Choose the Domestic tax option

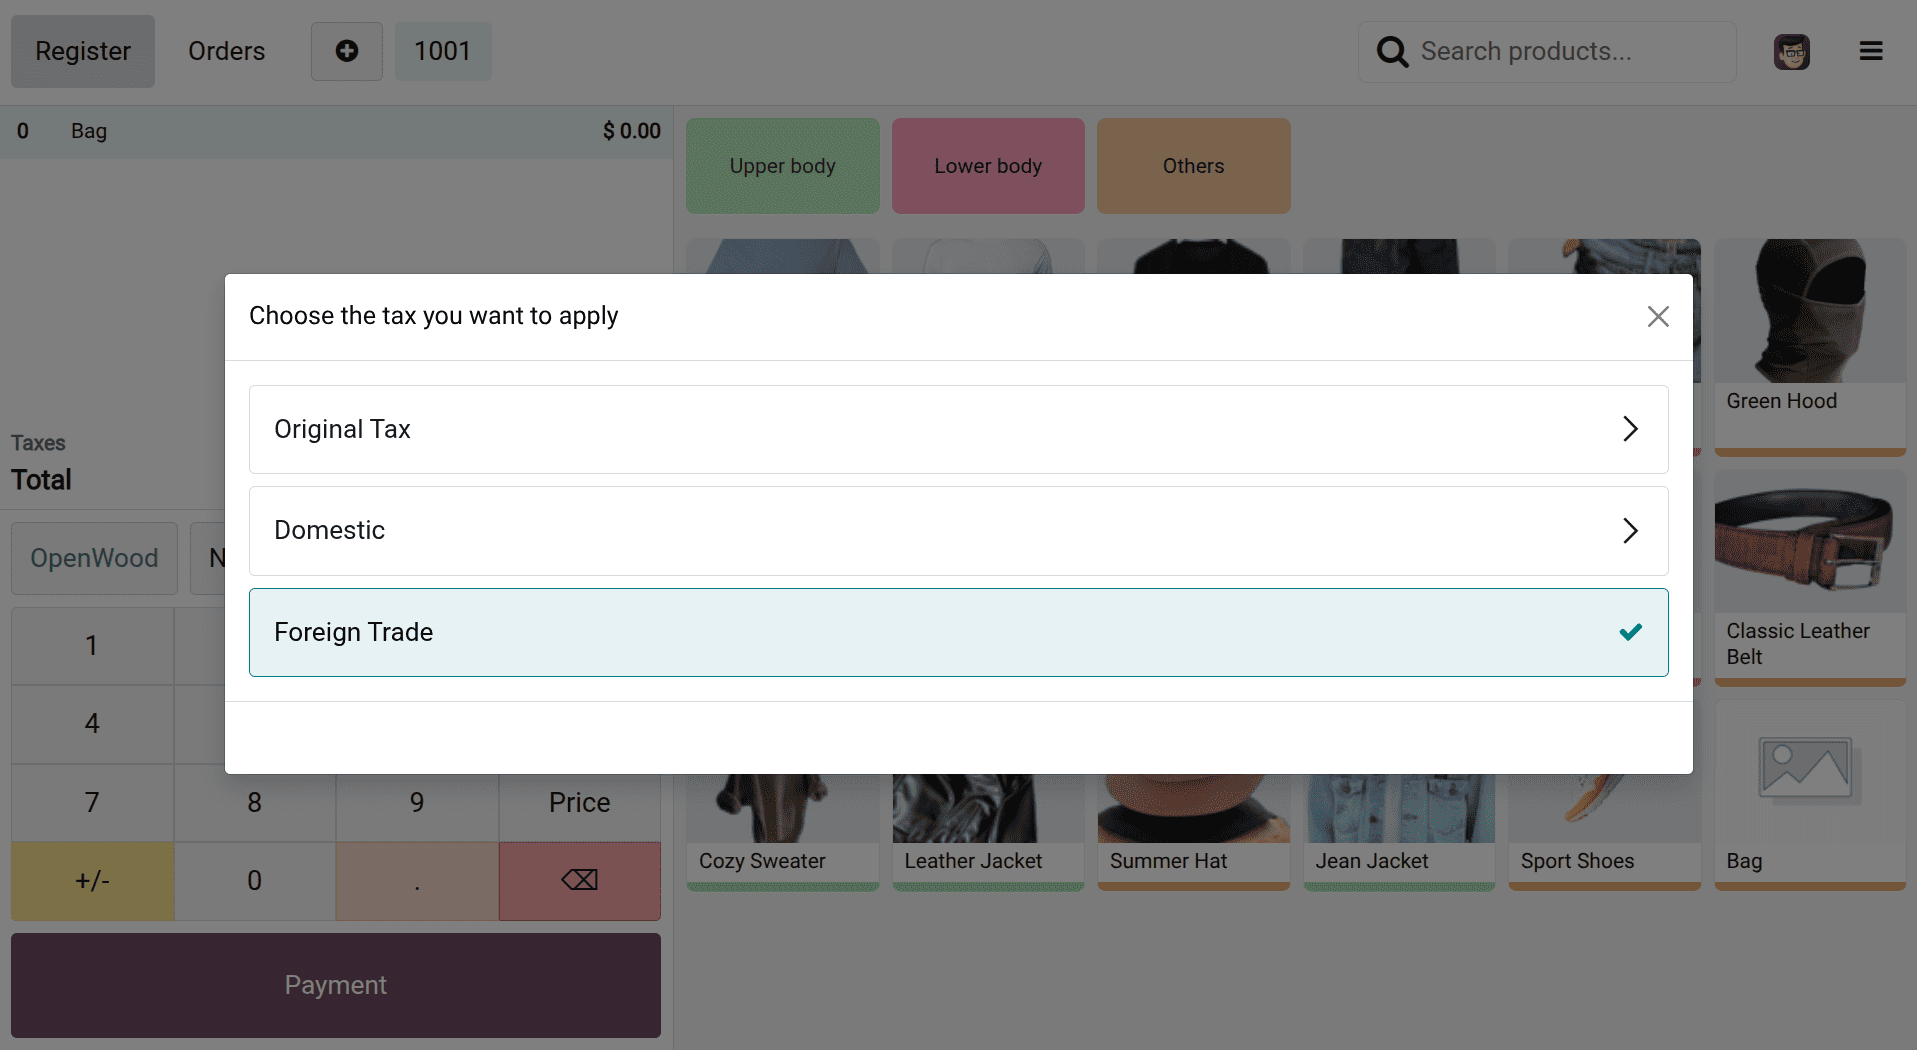pos(958,530)
